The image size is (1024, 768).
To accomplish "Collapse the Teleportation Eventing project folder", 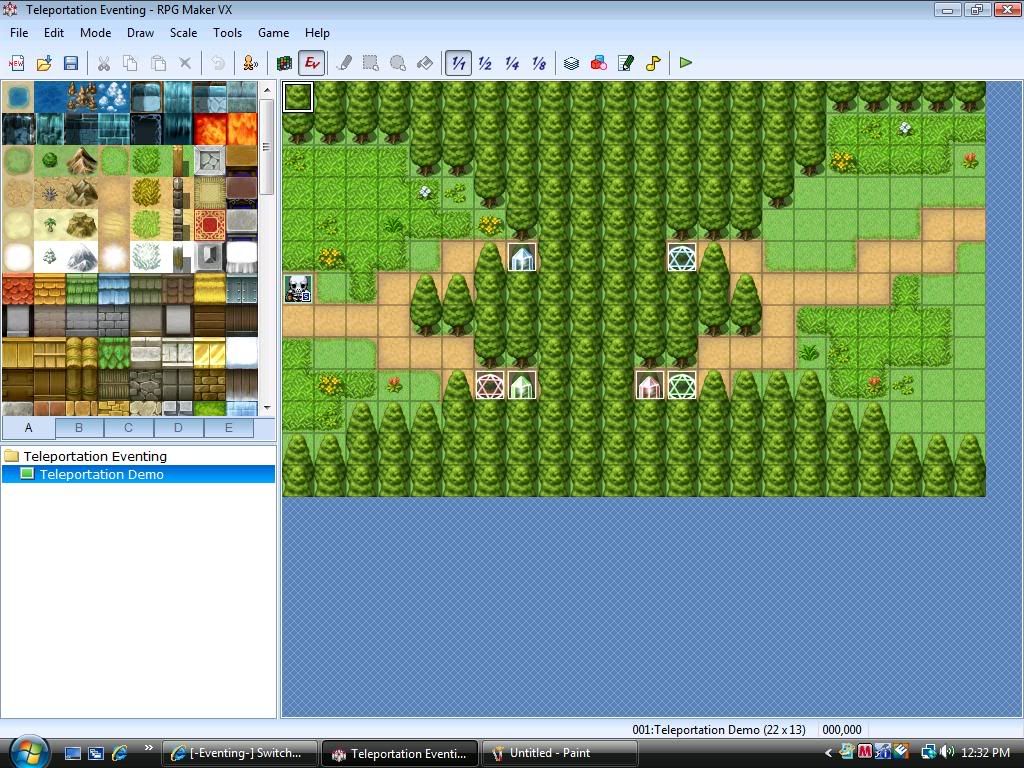I will [12, 456].
